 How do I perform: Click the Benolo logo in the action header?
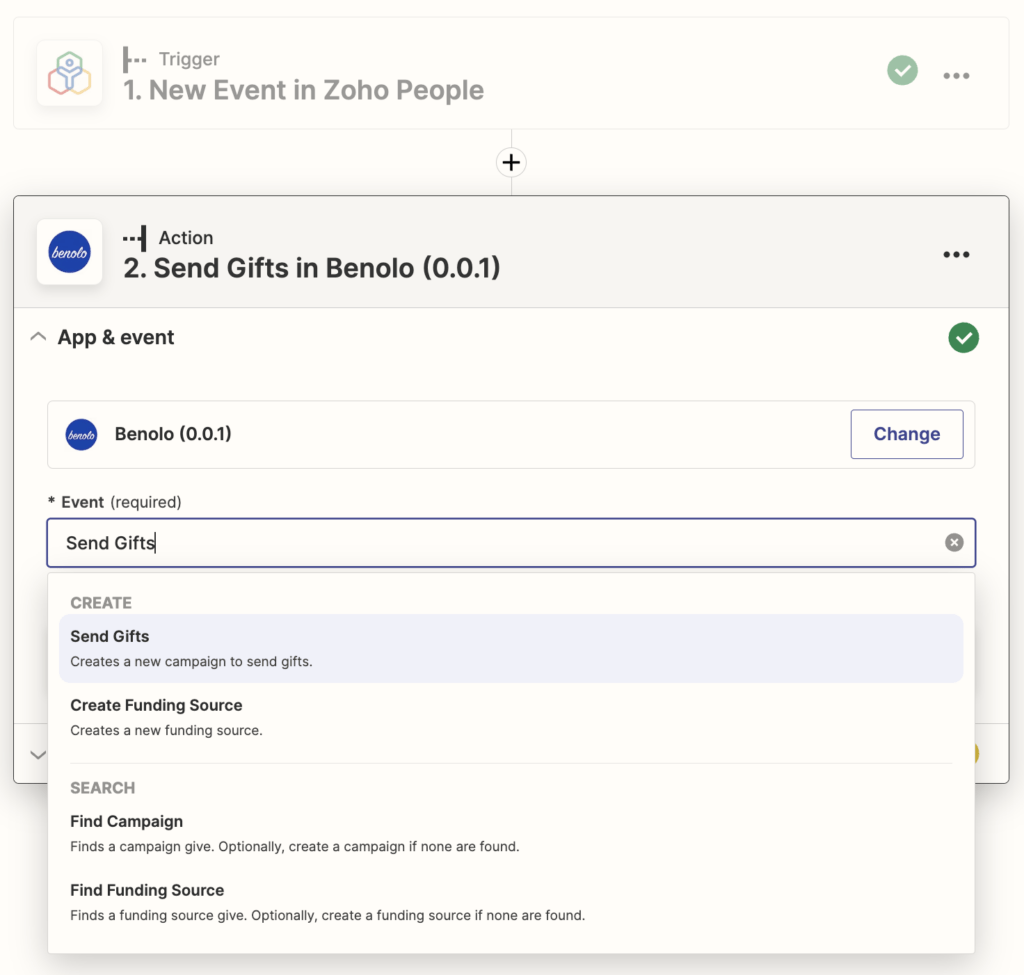click(x=69, y=252)
